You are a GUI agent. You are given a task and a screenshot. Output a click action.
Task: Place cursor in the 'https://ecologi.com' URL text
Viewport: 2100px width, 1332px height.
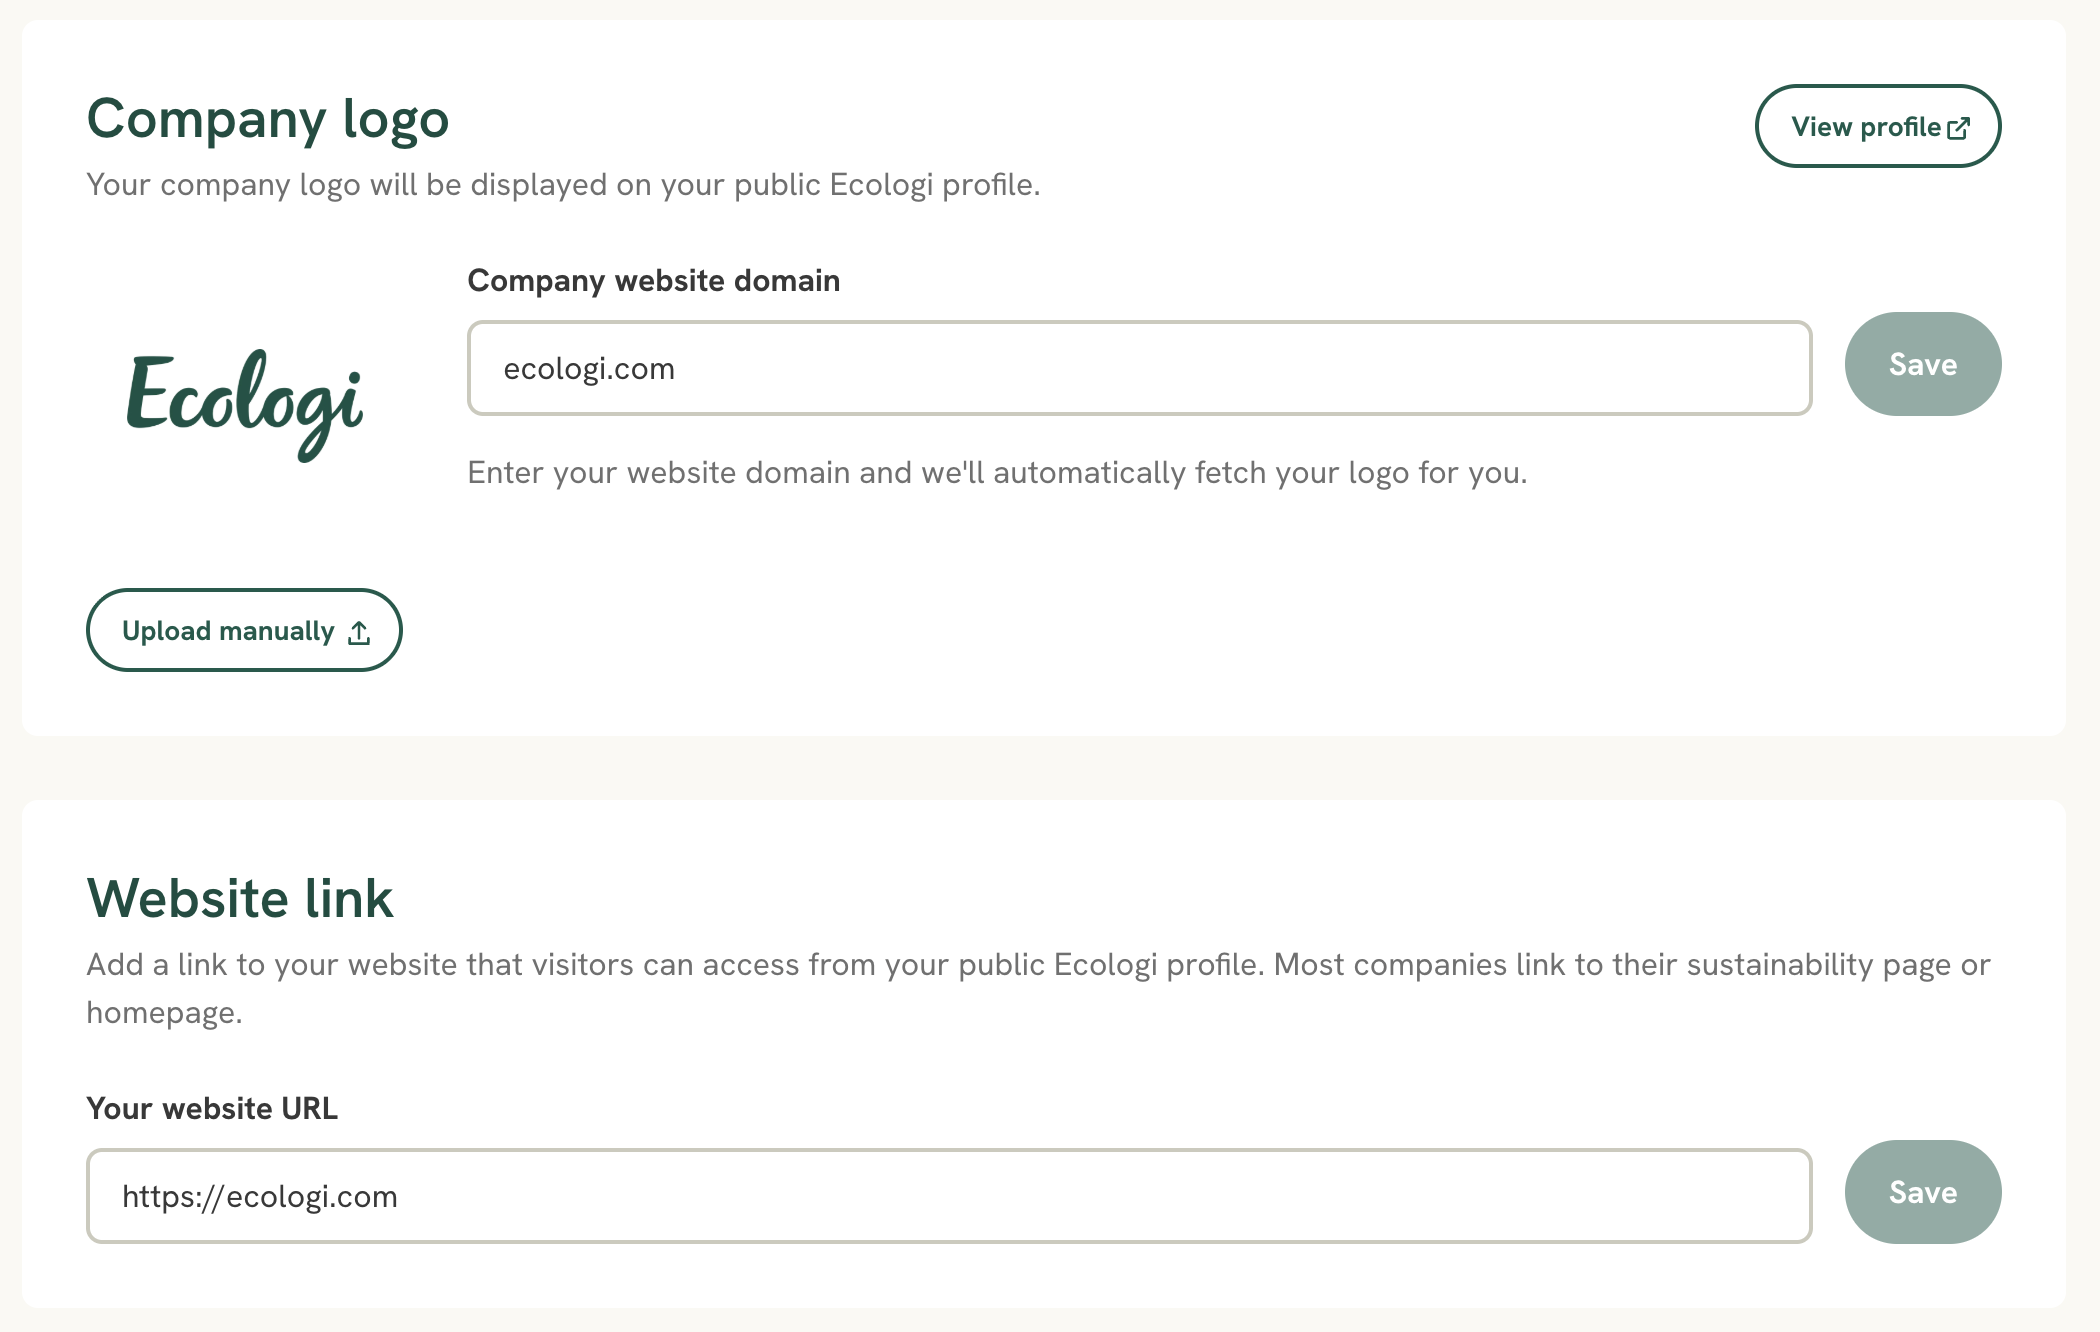pyautogui.click(x=260, y=1197)
